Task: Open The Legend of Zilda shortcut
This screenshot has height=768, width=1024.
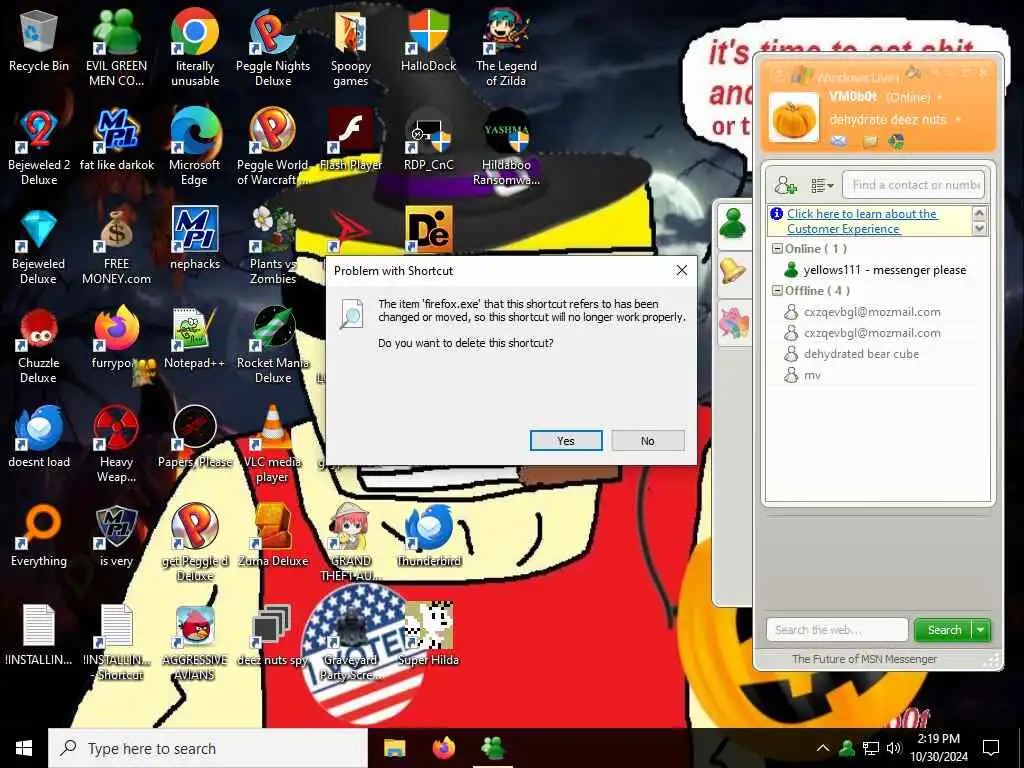Action: (x=506, y=49)
